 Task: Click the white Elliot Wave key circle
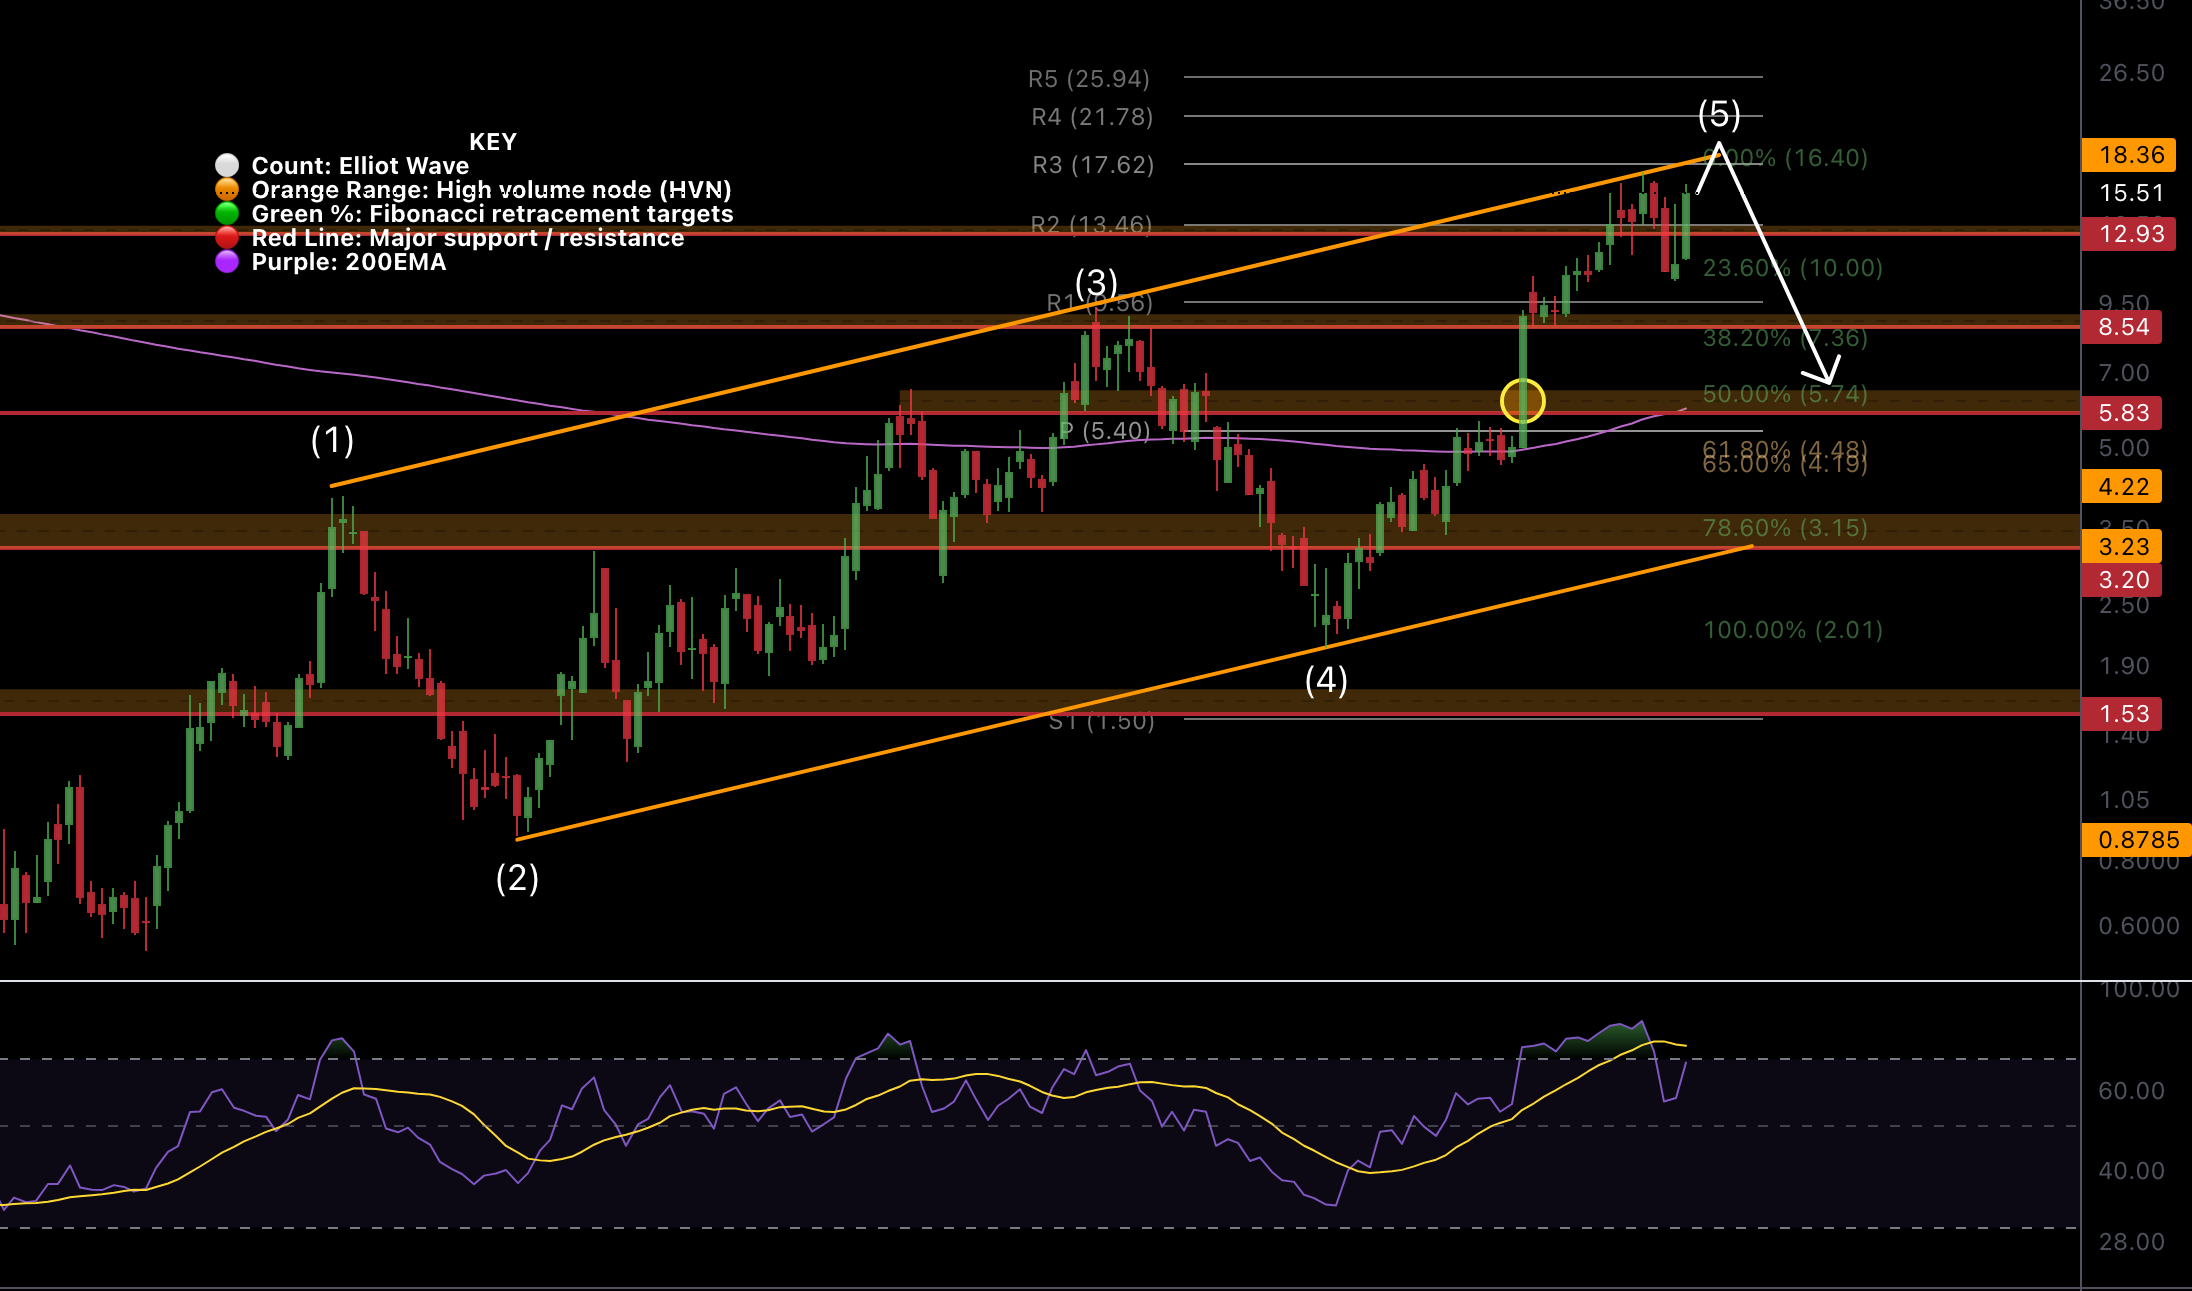[x=227, y=165]
